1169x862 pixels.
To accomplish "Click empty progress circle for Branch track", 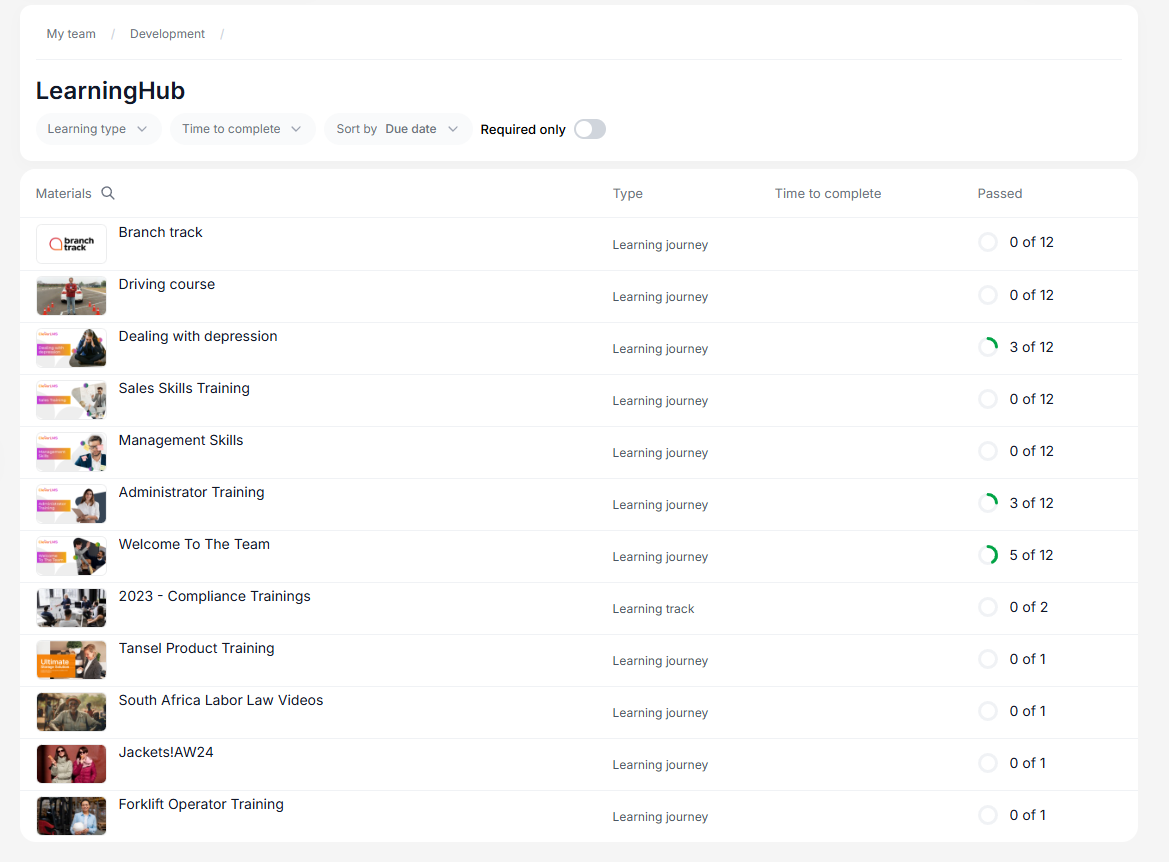I will click(988, 242).
